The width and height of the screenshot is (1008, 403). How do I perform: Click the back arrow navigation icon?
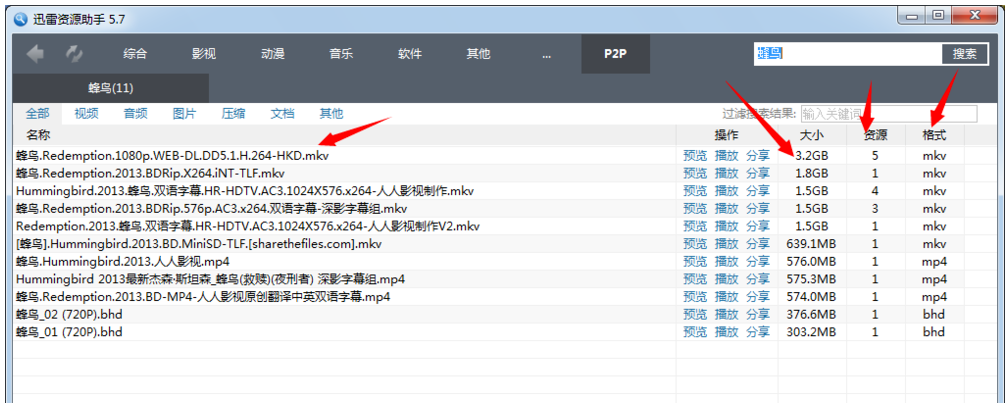(35, 54)
